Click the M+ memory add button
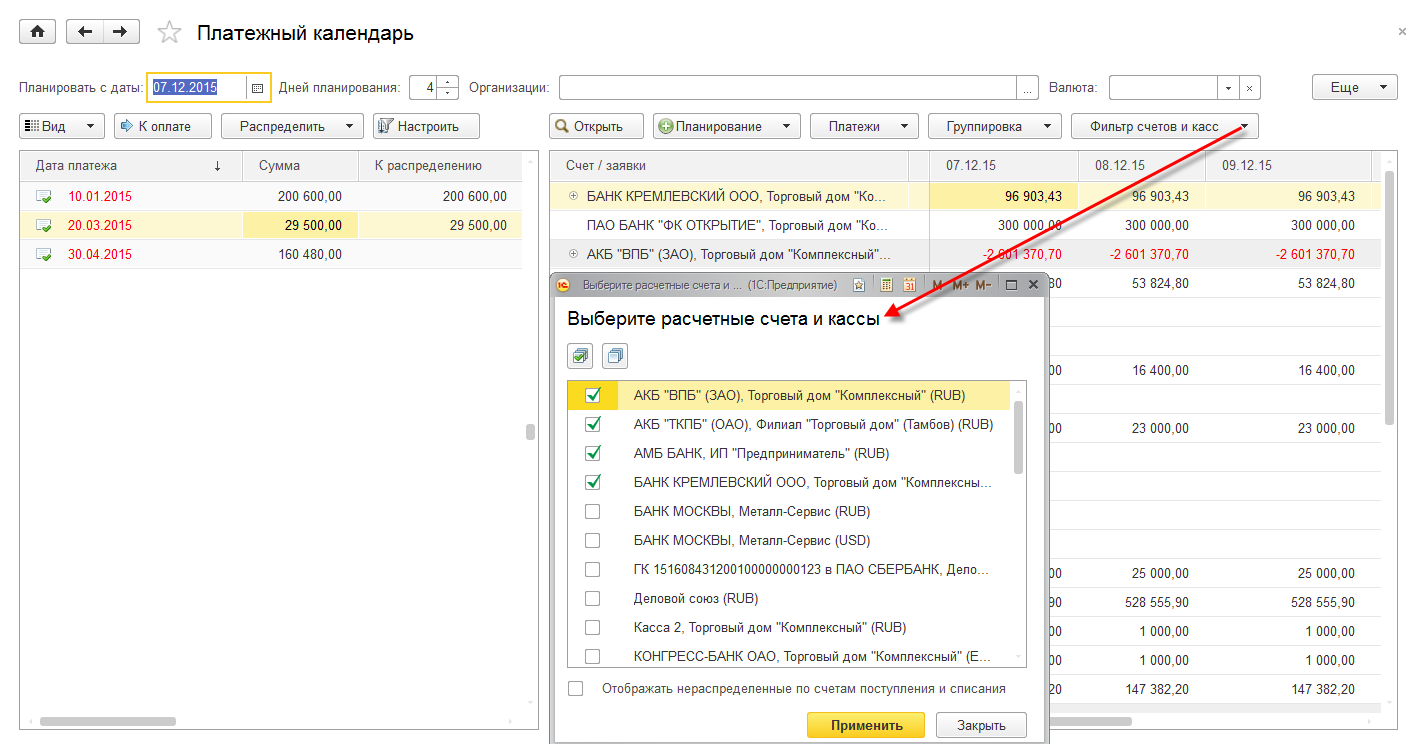 [960, 285]
